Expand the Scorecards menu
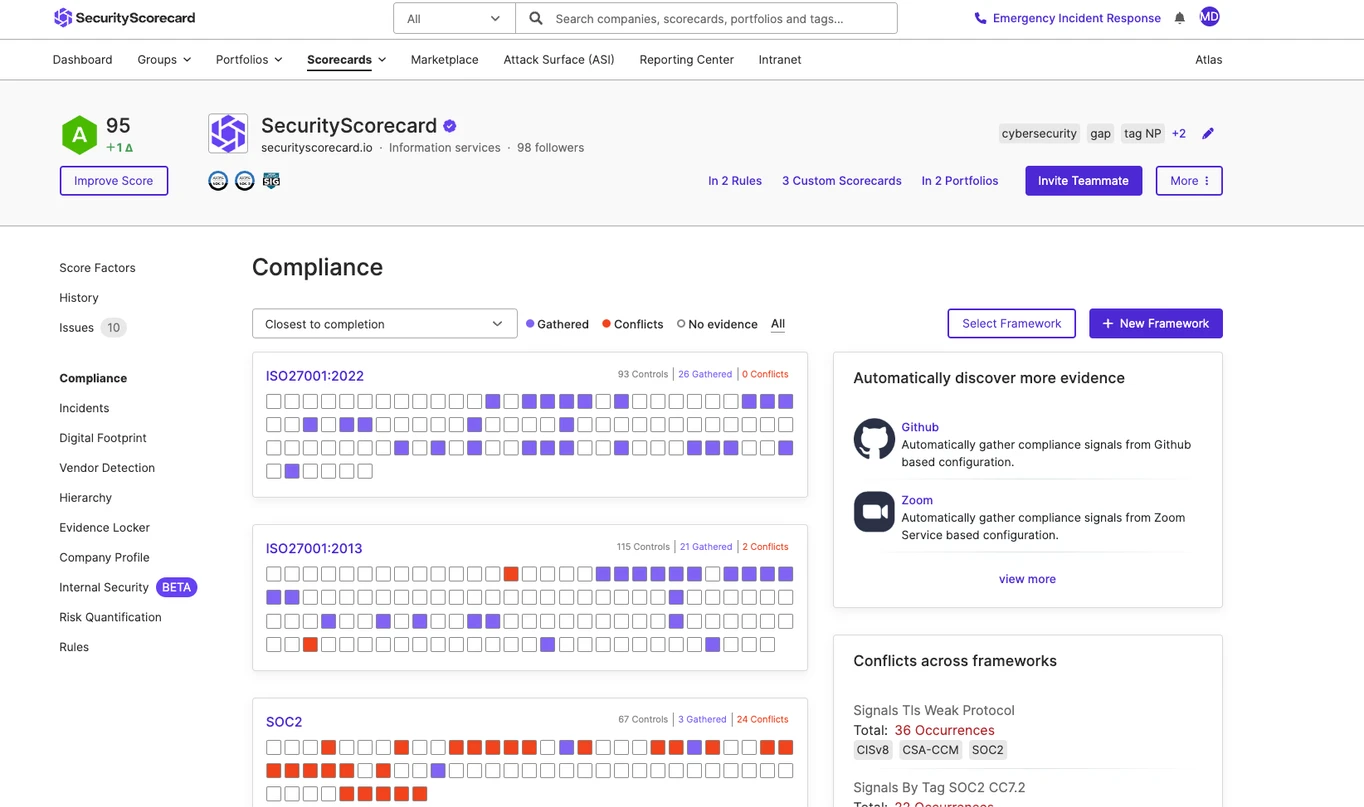1364x807 pixels. 346,60
